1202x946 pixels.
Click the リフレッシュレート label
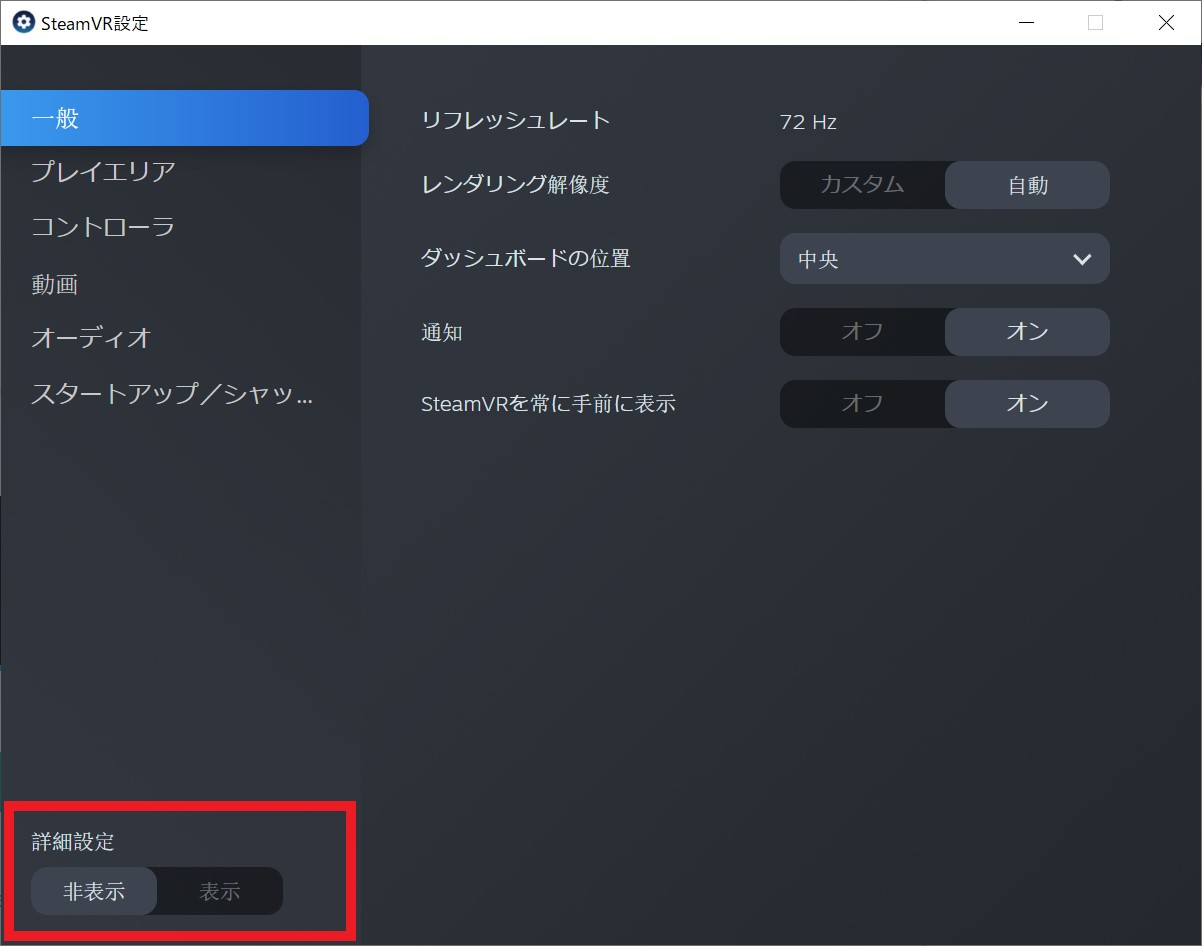pos(516,121)
